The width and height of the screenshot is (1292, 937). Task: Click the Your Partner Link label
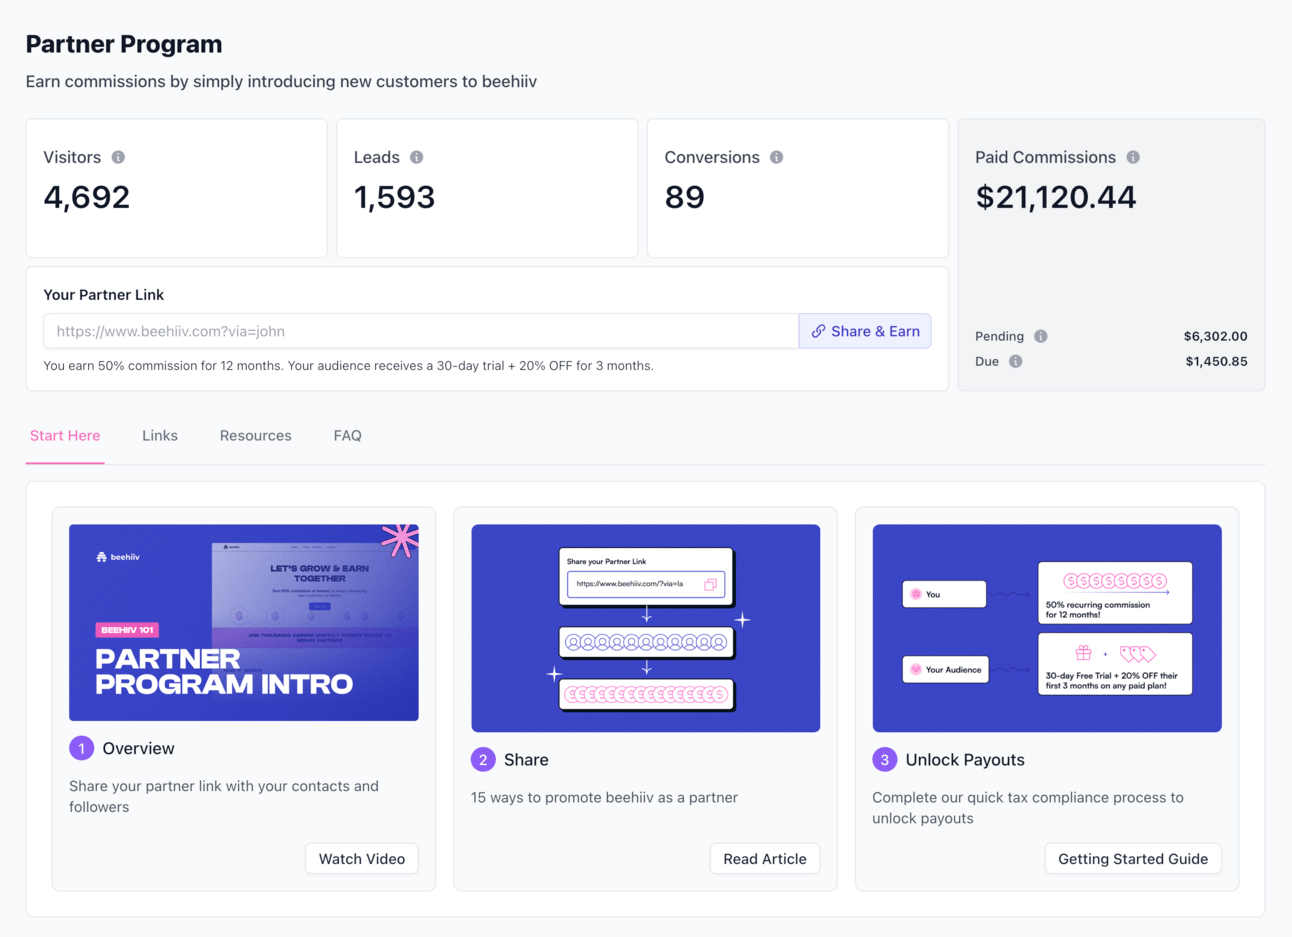point(104,295)
